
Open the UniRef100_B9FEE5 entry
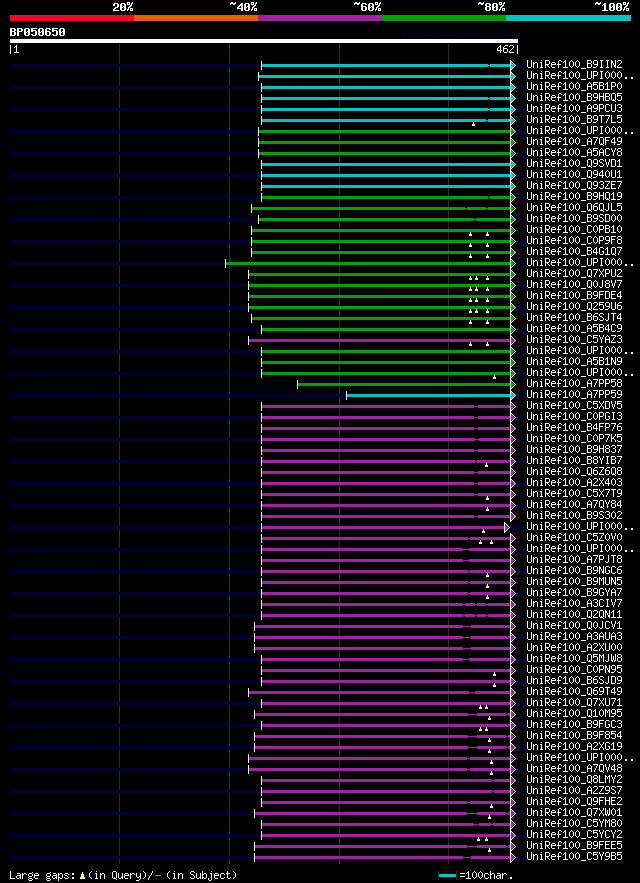[x=574, y=846]
